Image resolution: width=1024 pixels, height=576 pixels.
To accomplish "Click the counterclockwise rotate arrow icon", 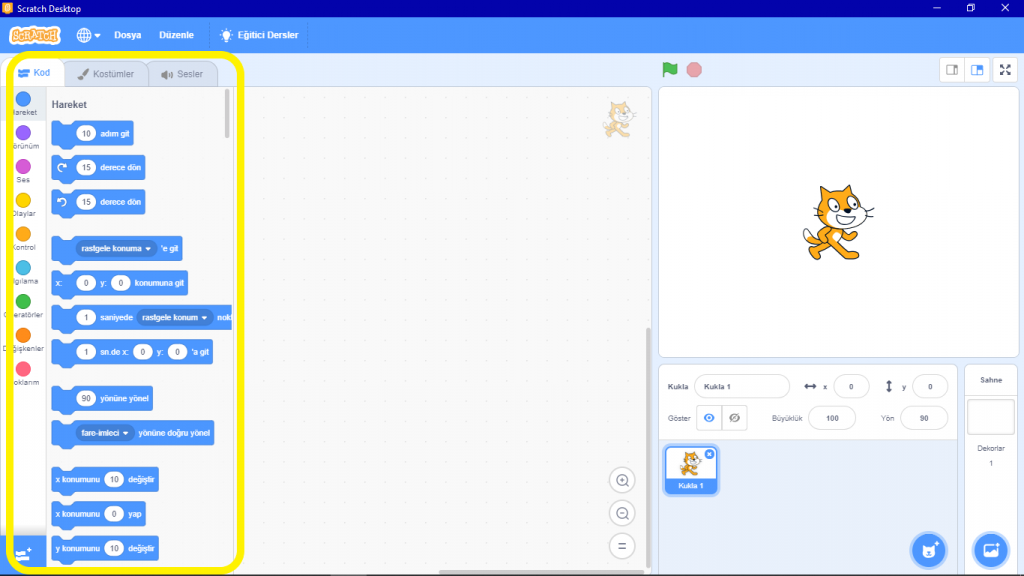I will tap(62, 202).
